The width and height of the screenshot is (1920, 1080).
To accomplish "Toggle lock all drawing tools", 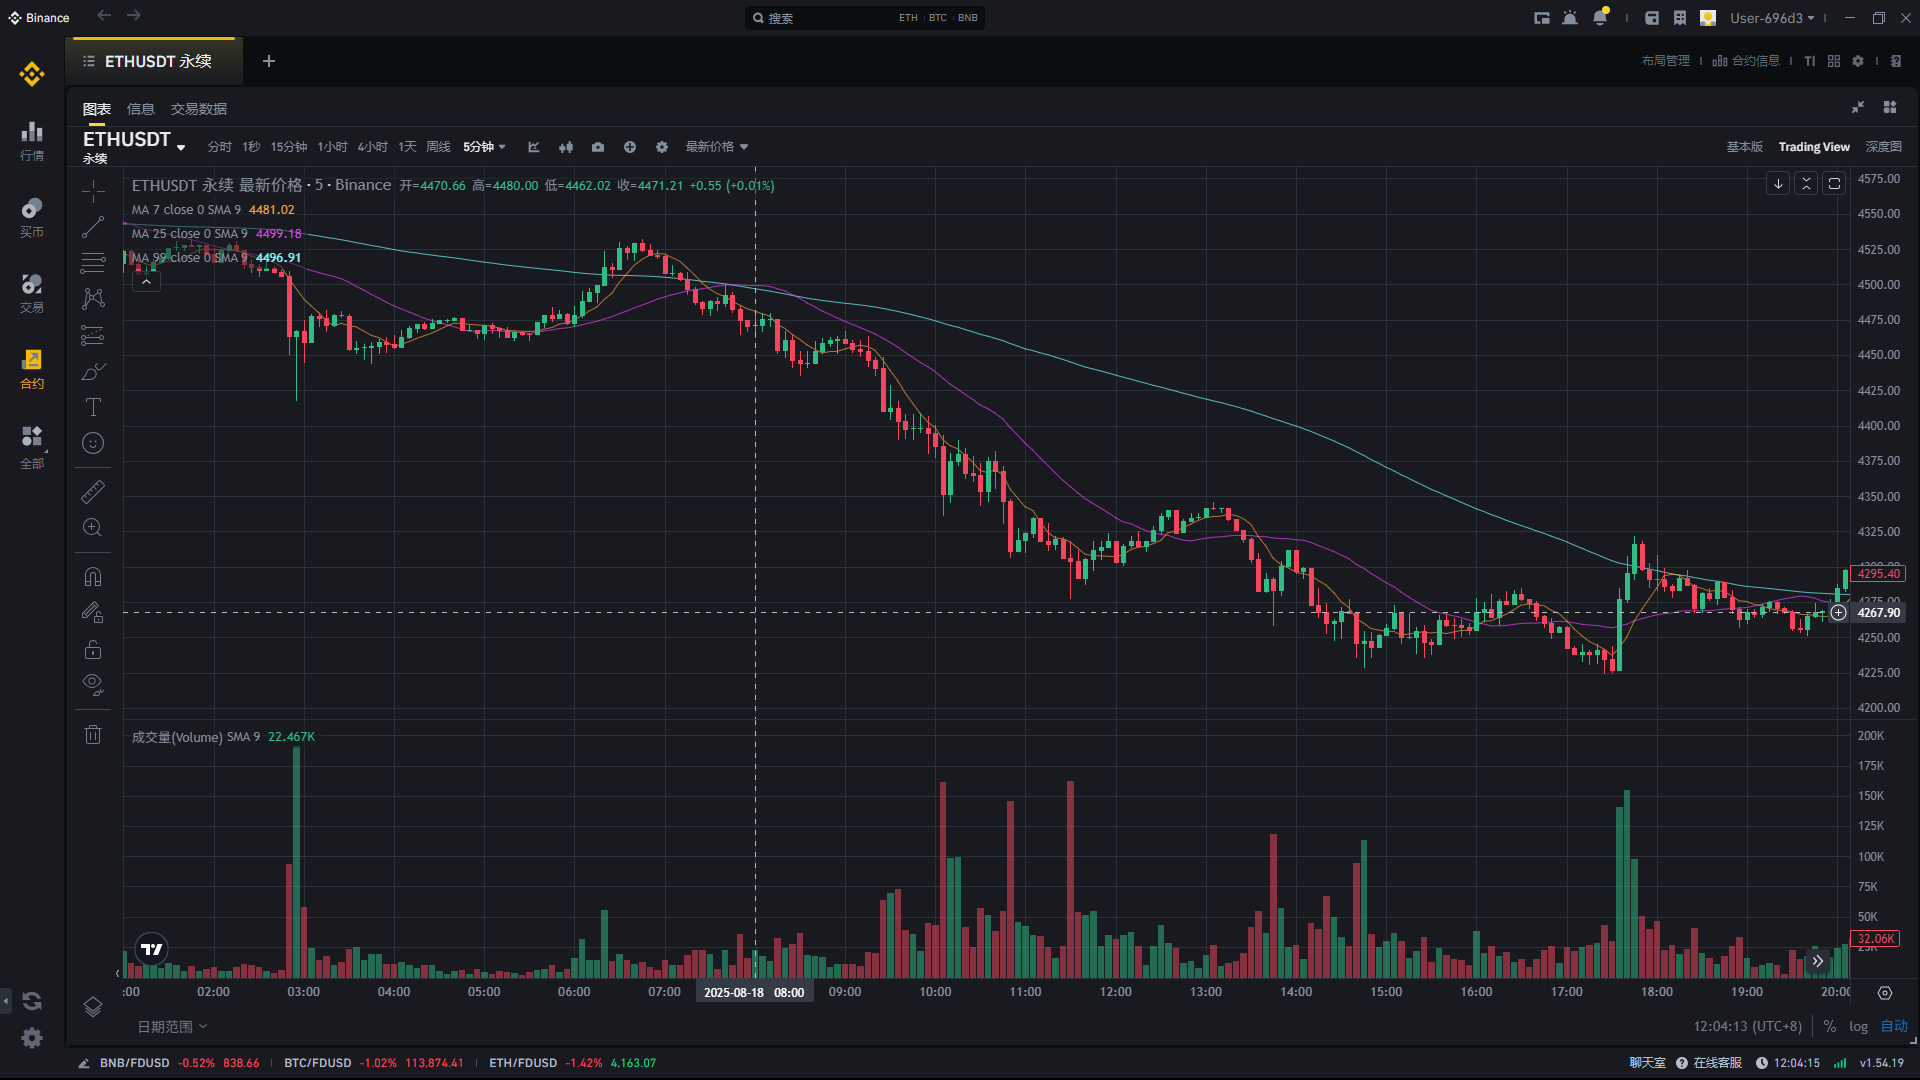I will (93, 649).
